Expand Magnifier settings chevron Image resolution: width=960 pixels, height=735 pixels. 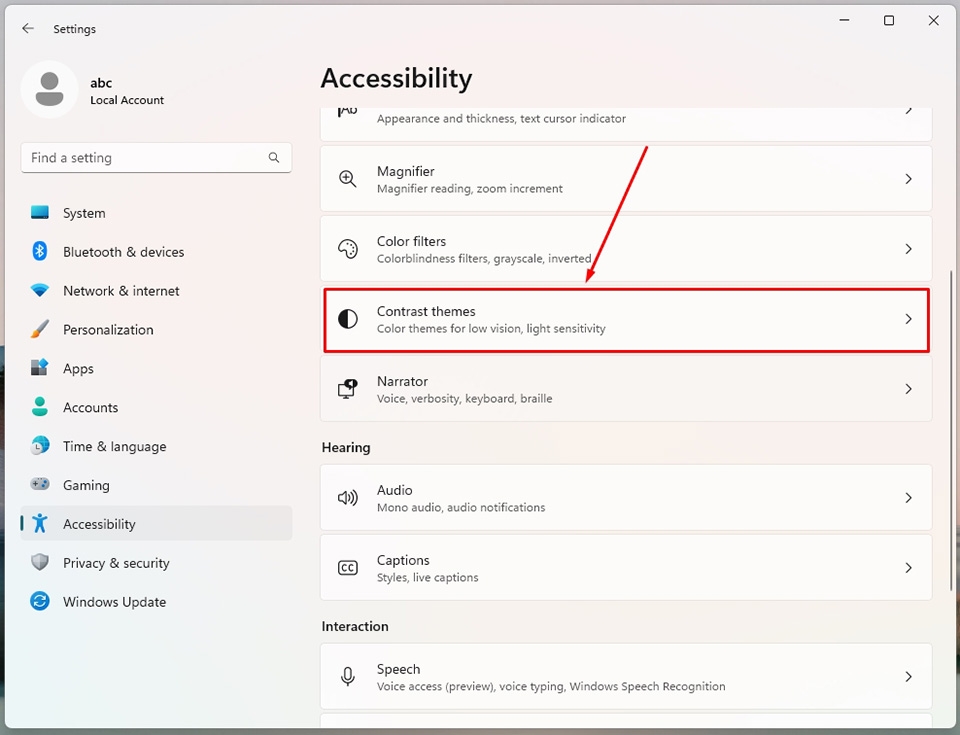click(x=909, y=179)
